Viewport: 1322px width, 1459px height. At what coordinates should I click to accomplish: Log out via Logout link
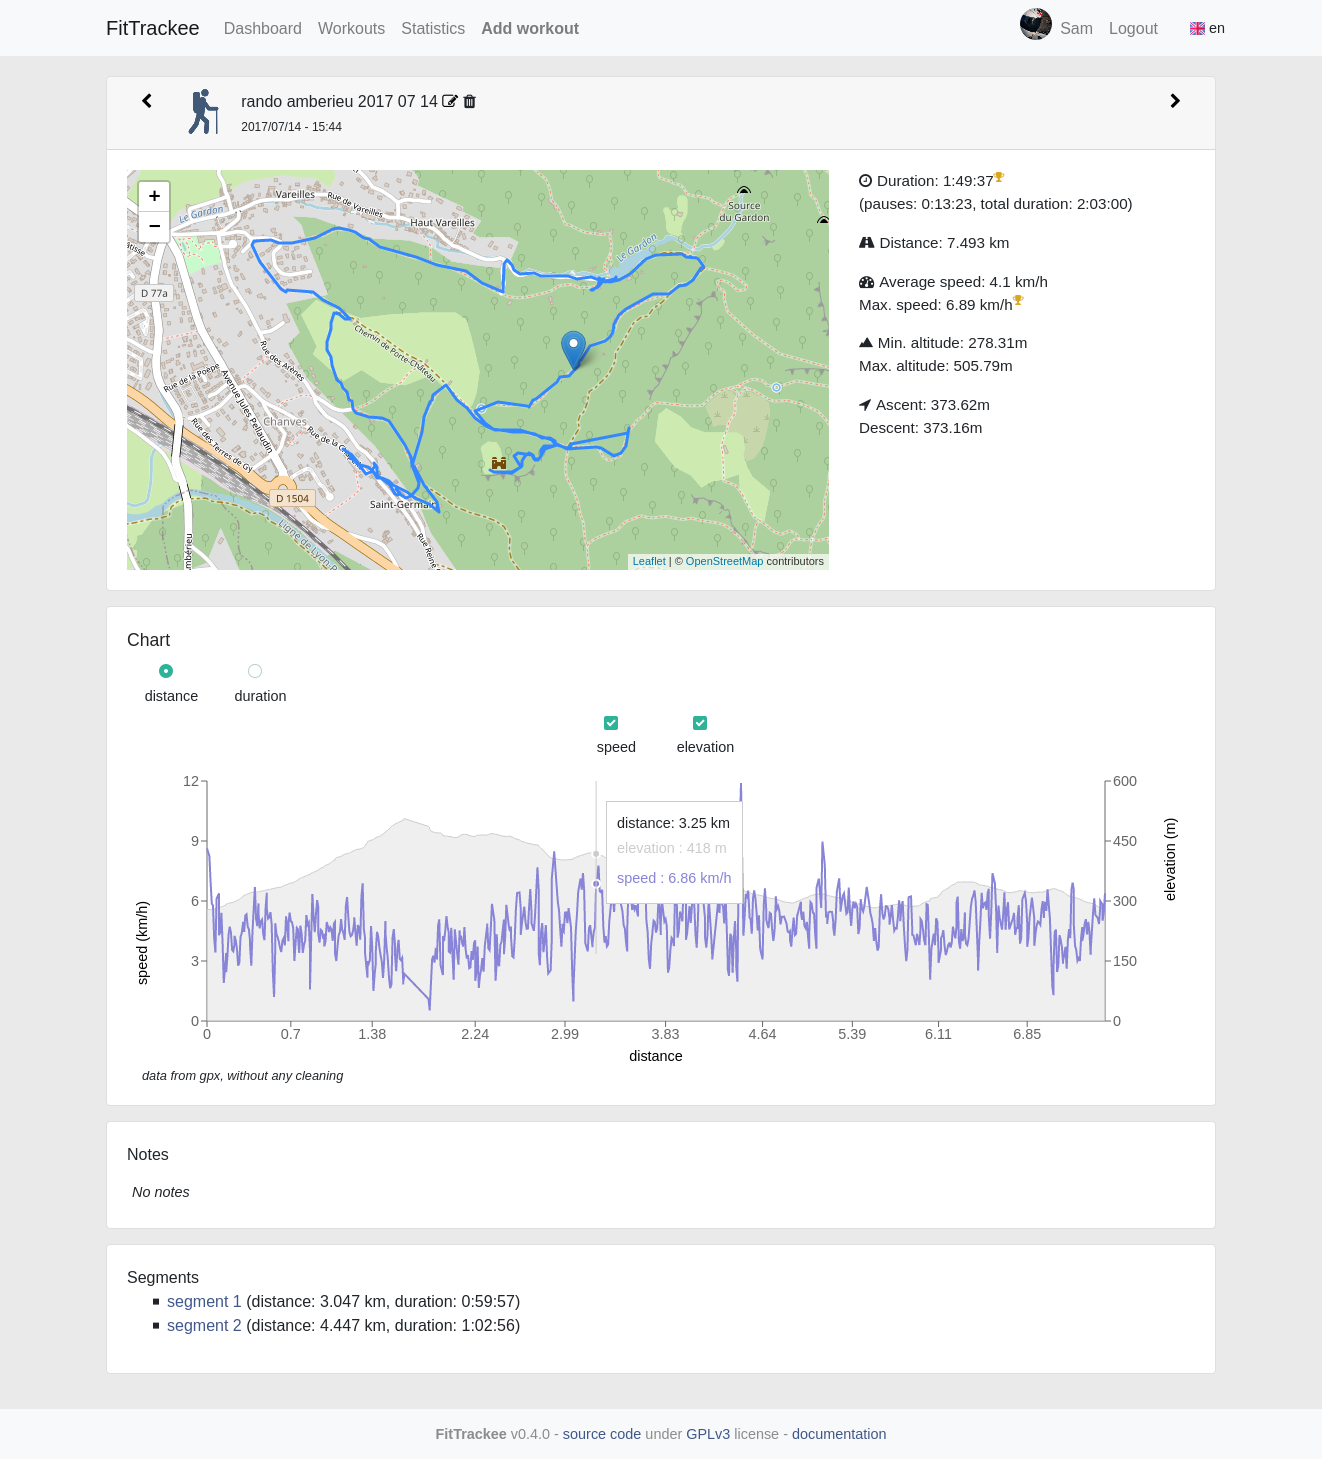(1133, 29)
